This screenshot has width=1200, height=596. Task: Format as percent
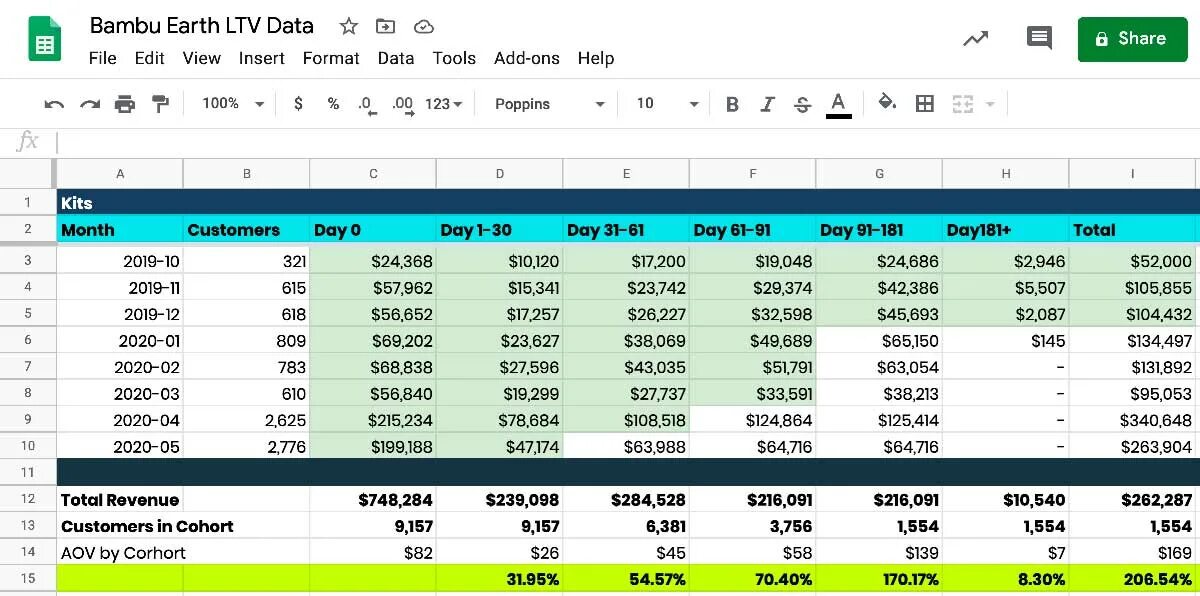tap(333, 104)
